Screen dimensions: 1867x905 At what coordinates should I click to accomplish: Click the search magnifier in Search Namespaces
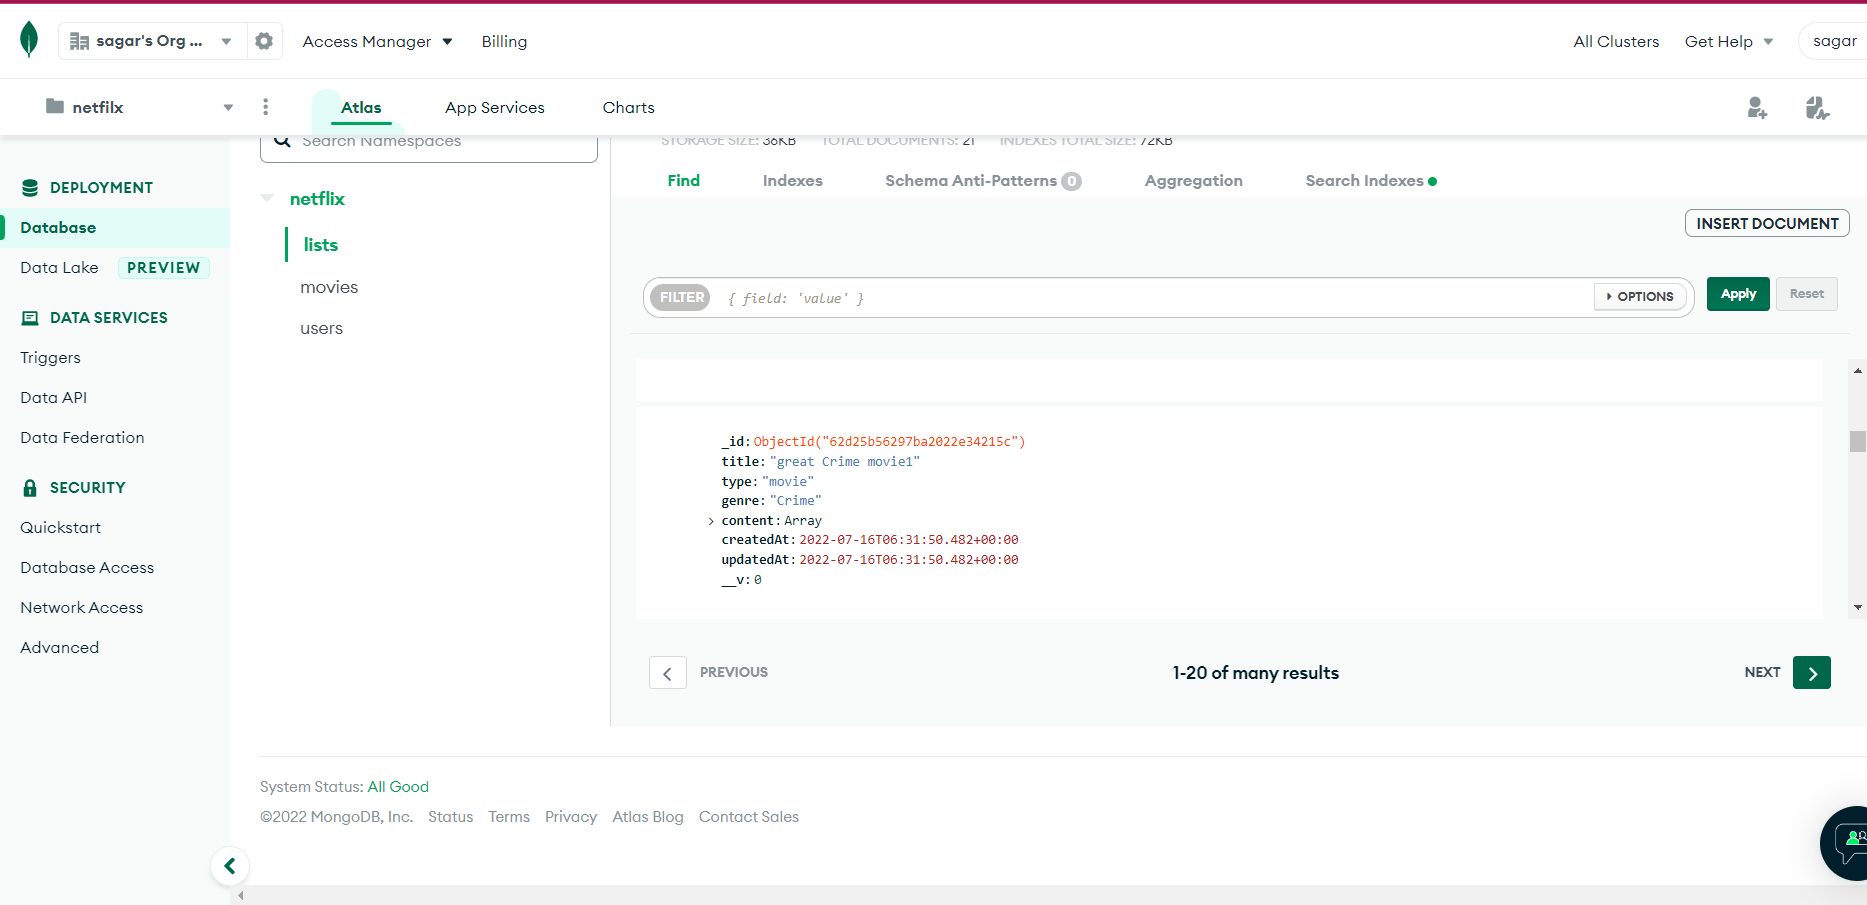(x=283, y=140)
